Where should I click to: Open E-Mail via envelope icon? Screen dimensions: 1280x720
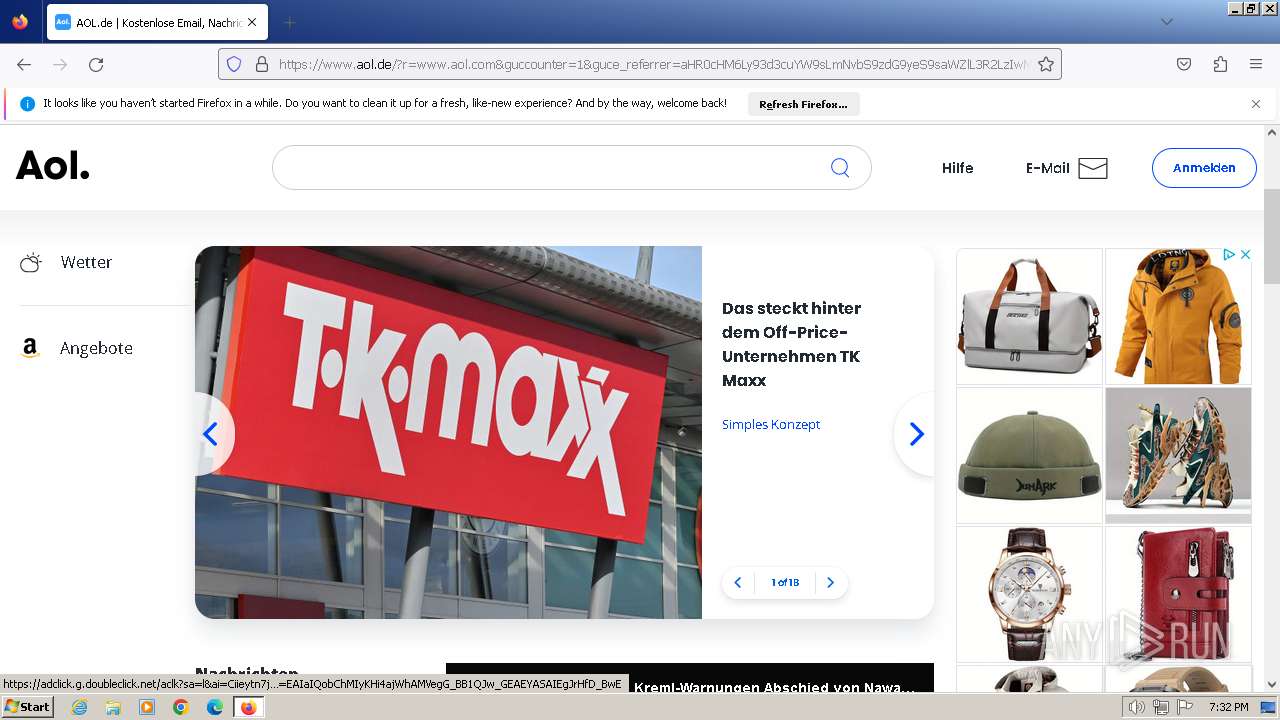(x=1093, y=168)
